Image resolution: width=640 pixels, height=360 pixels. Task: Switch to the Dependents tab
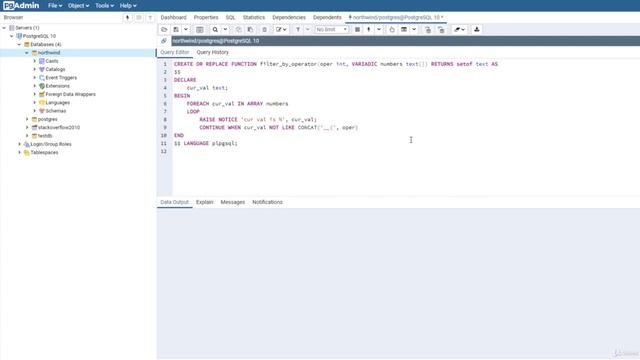coord(327,18)
